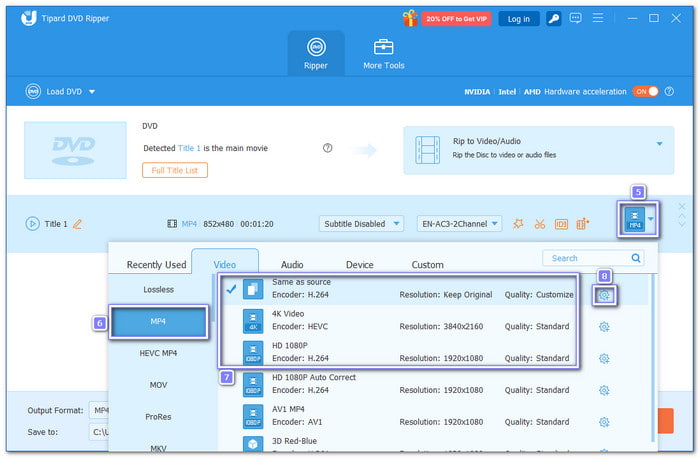This screenshot has height=458, width=700.
Task: Open settings gear for AV1 MP4
Action: tap(604, 422)
